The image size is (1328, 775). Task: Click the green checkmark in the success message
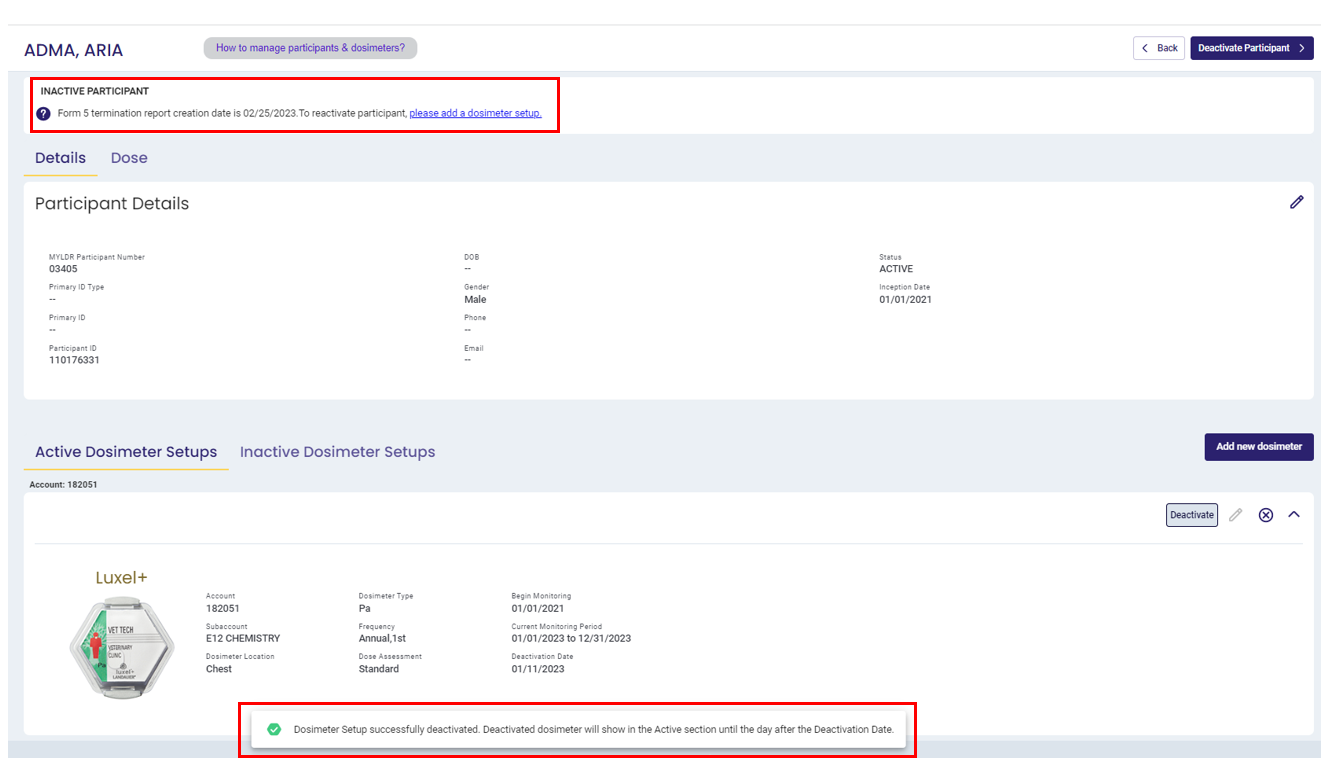pyautogui.click(x=274, y=729)
